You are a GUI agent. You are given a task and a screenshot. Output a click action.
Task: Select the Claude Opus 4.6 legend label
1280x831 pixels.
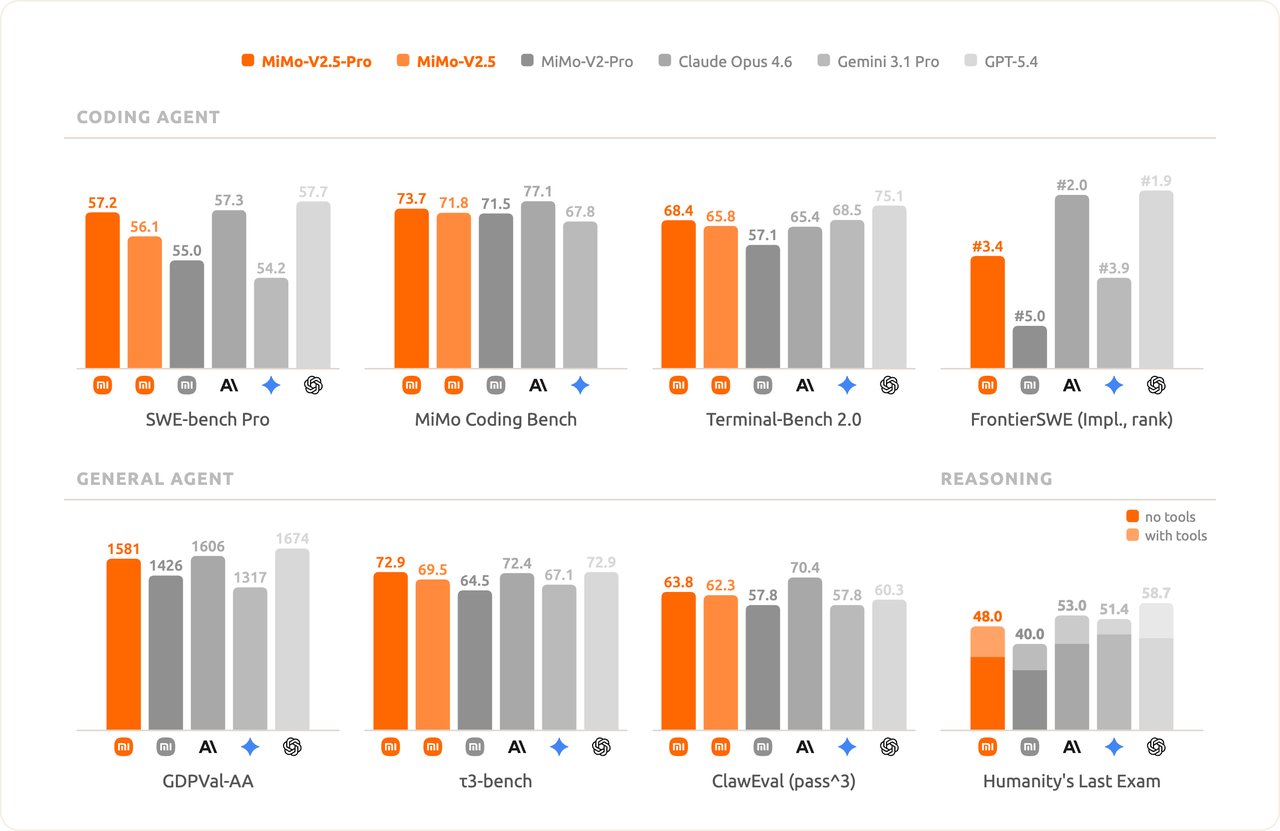click(x=735, y=62)
